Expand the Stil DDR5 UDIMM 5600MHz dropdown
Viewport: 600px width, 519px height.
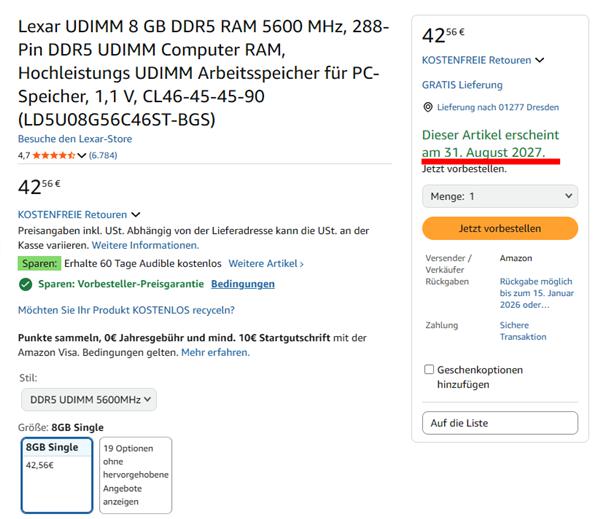tap(89, 400)
